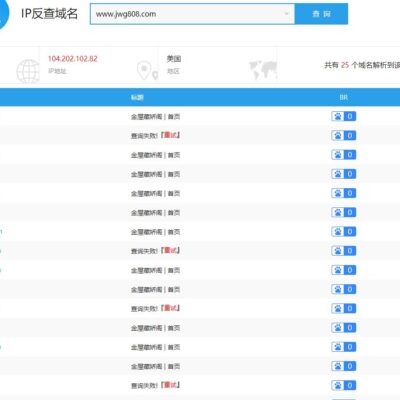The height and width of the screenshot is (400, 400).
Task: Click 重试 link in the last failed query row
Action: tap(171, 385)
